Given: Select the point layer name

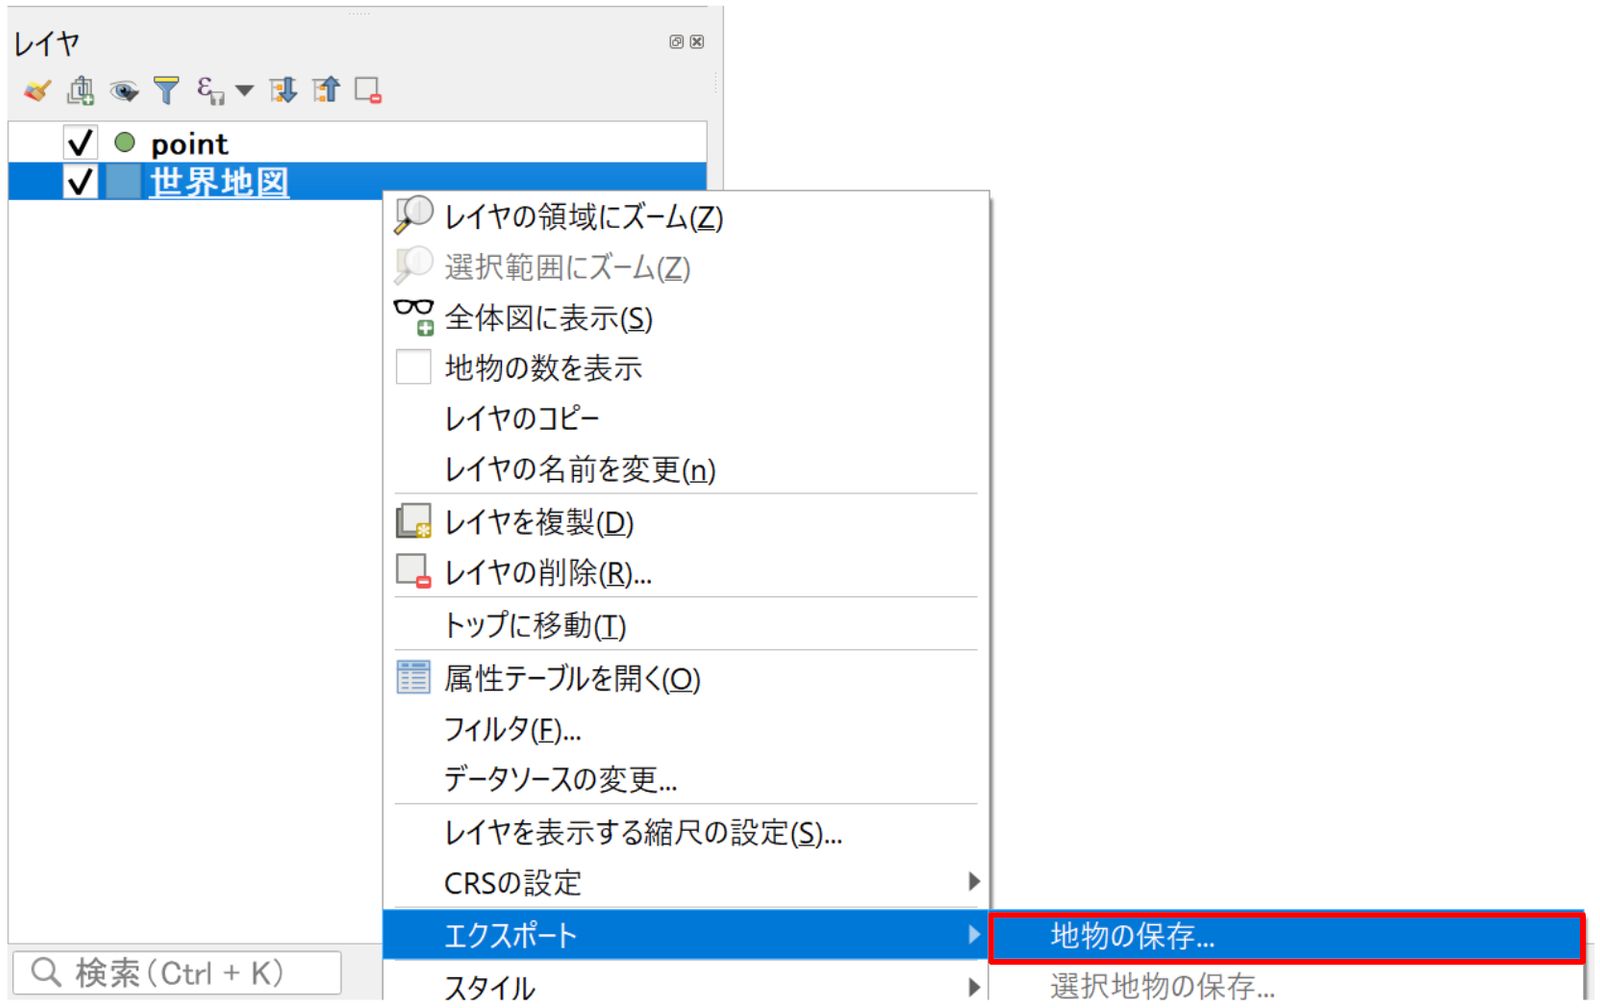Looking at the screenshot, I should 190,144.
